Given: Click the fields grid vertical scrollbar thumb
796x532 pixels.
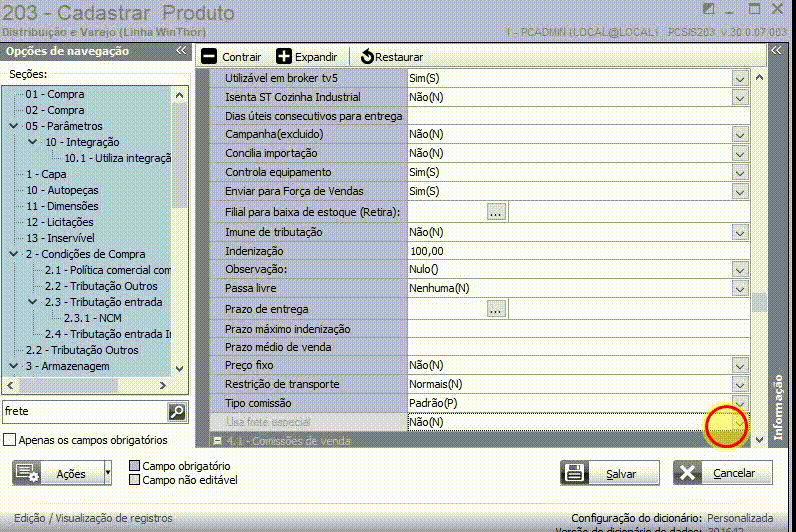Looking at the screenshot, I should [x=759, y=303].
